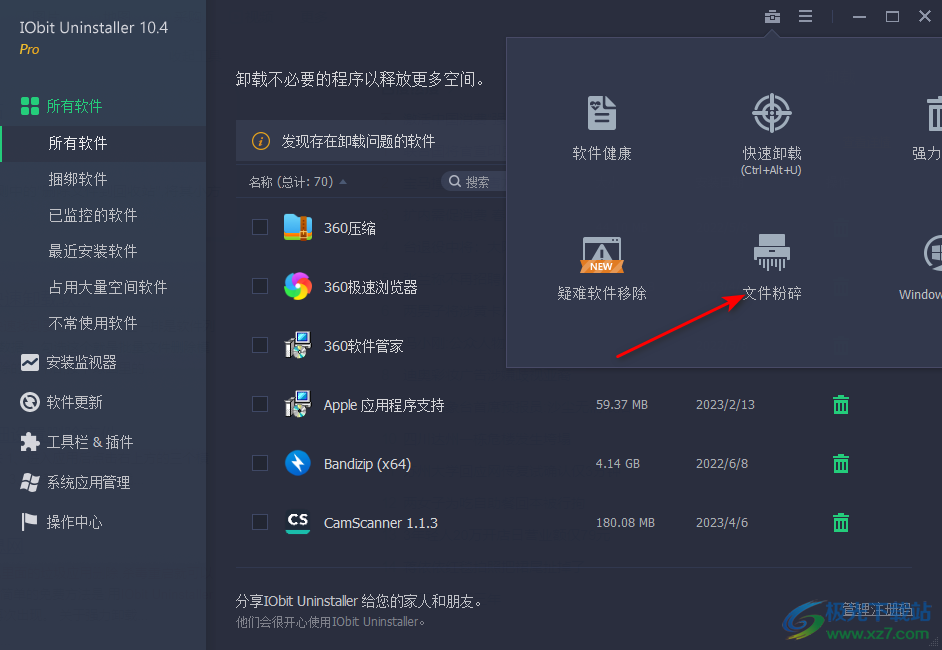Tick the checkbox for 360压缩
The image size is (942, 650).
[x=260, y=227]
